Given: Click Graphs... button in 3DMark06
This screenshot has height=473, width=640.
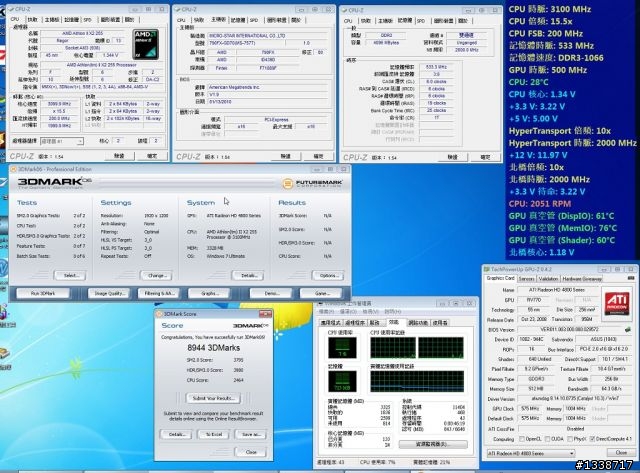Looking at the screenshot, I should pos(210,293).
